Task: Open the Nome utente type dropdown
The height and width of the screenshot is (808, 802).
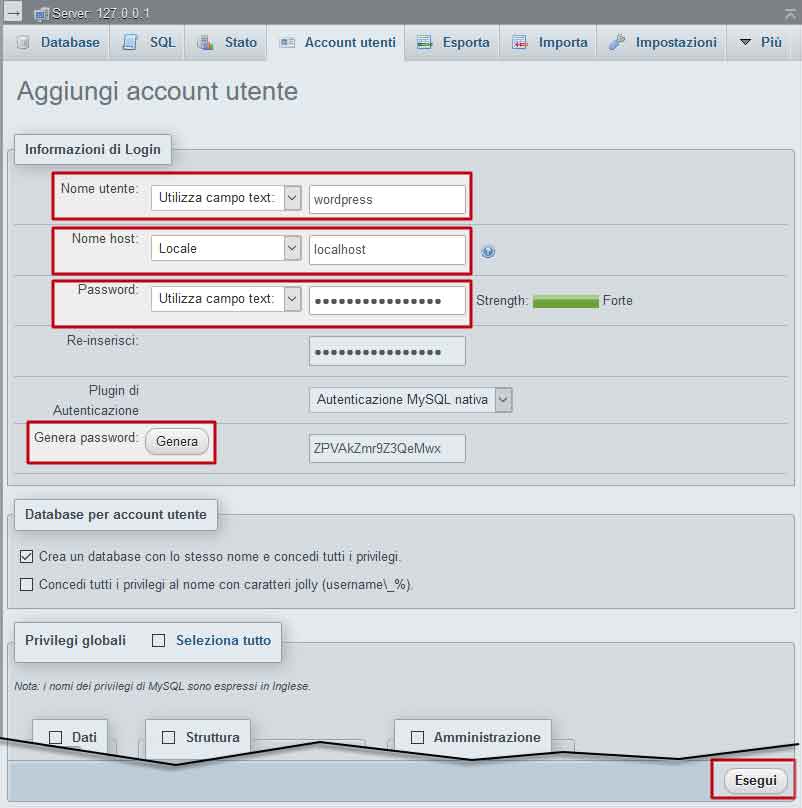Action: pos(226,198)
